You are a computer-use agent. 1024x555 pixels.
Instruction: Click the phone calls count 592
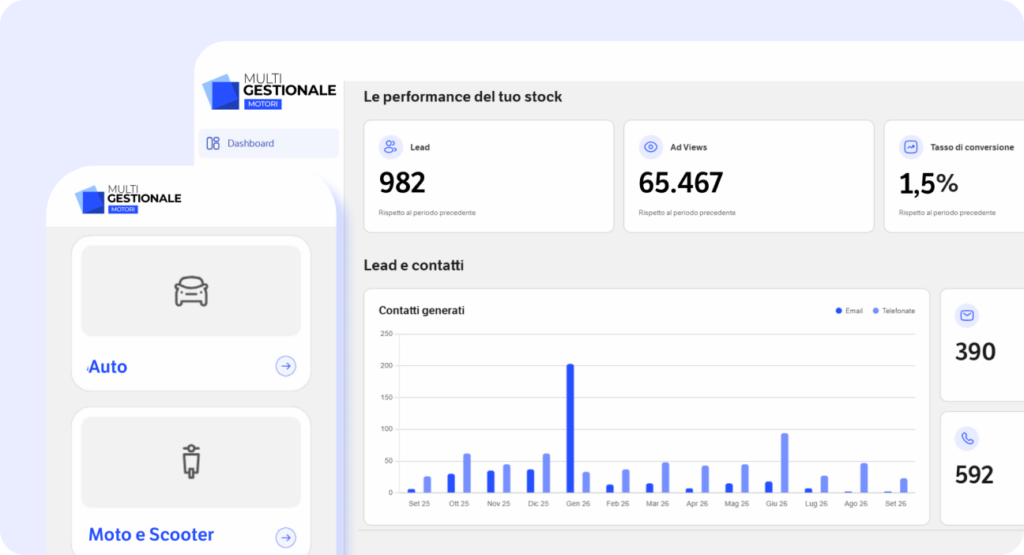(974, 475)
